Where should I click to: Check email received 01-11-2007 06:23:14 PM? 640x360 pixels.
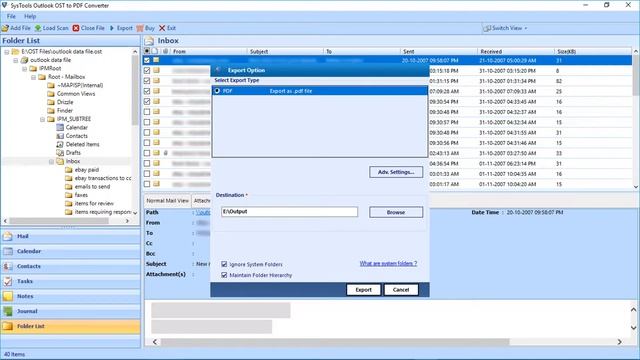(x=147, y=163)
